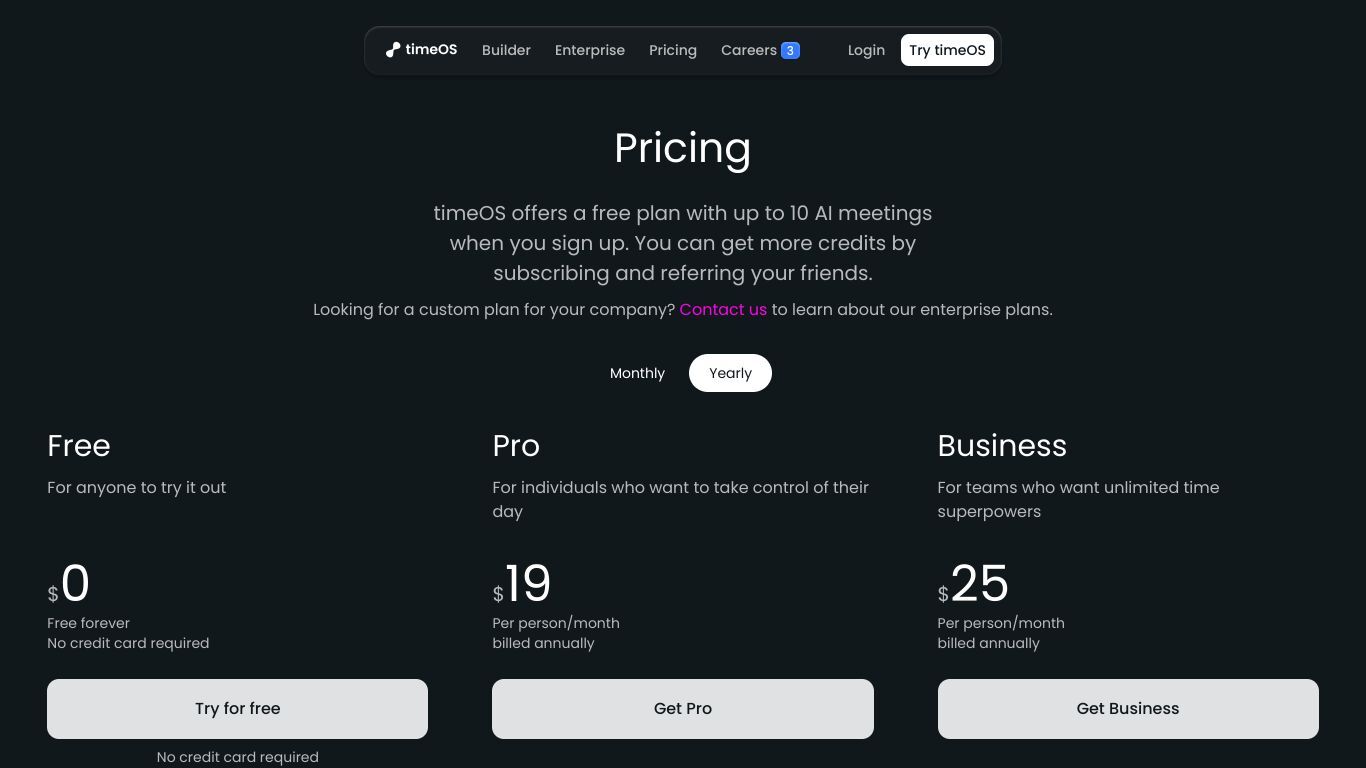1366x768 pixels.
Task: Open the Builder page
Action: [506, 50]
